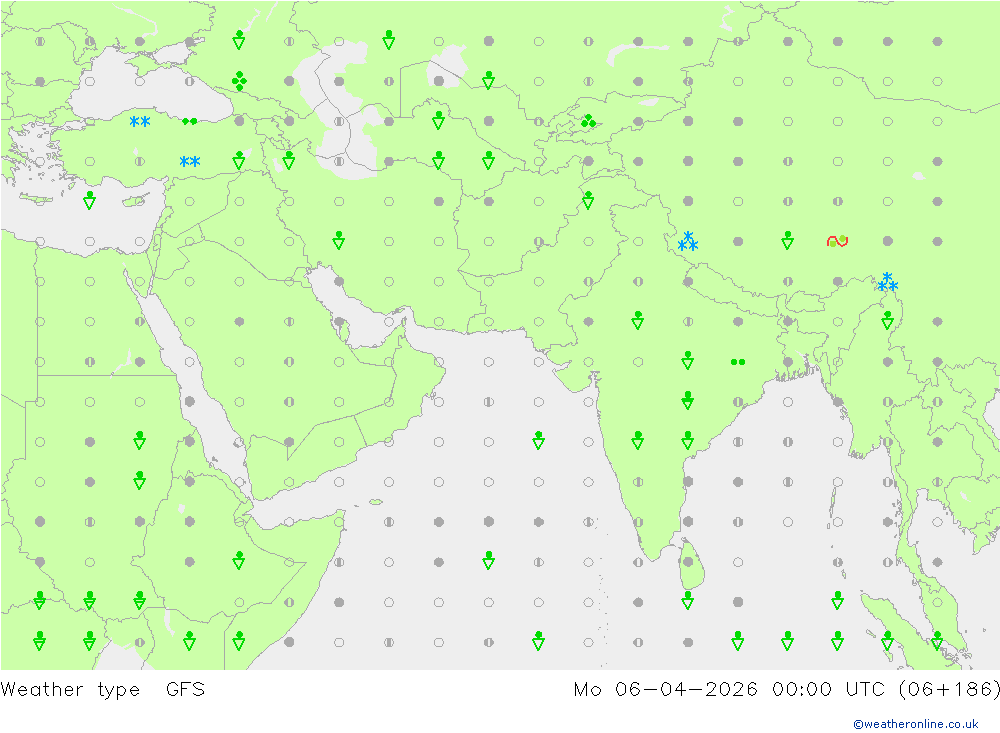Click the green shower symbol north of the Caspian Sea
The height and width of the screenshot is (733, 1000).
click(x=388, y=40)
